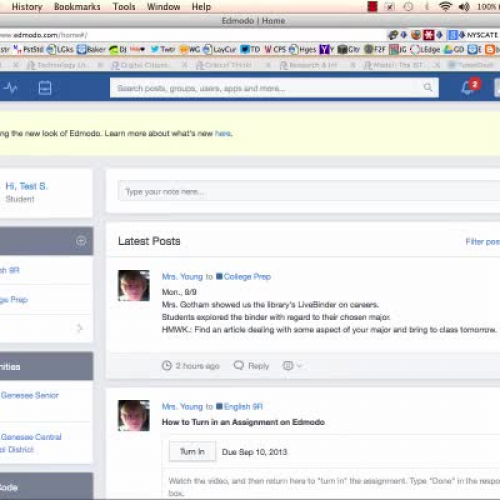The width and height of the screenshot is (500, 500).
Task: Click the red square icon in menu bar
Action: 372,6
